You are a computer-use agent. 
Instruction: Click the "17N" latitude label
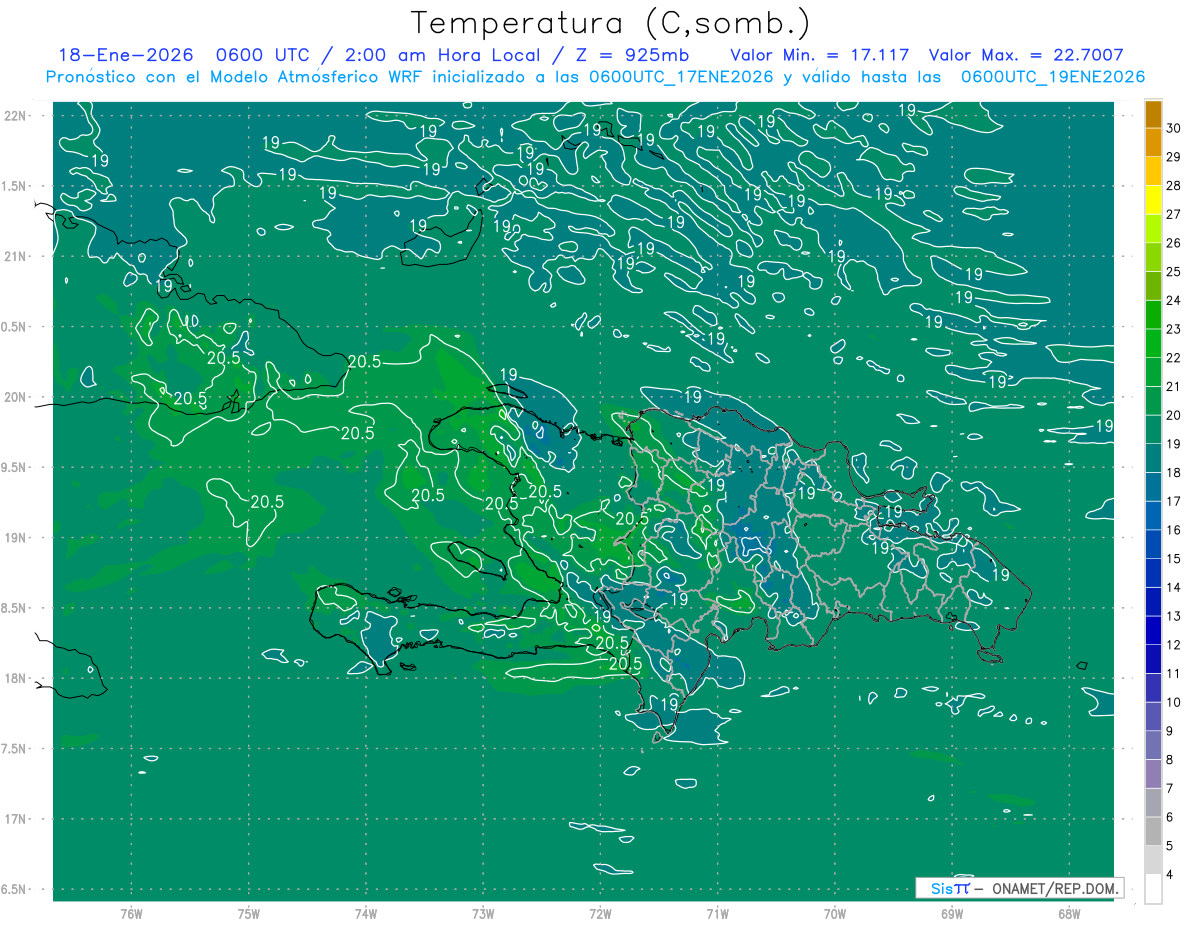[15, 819]
